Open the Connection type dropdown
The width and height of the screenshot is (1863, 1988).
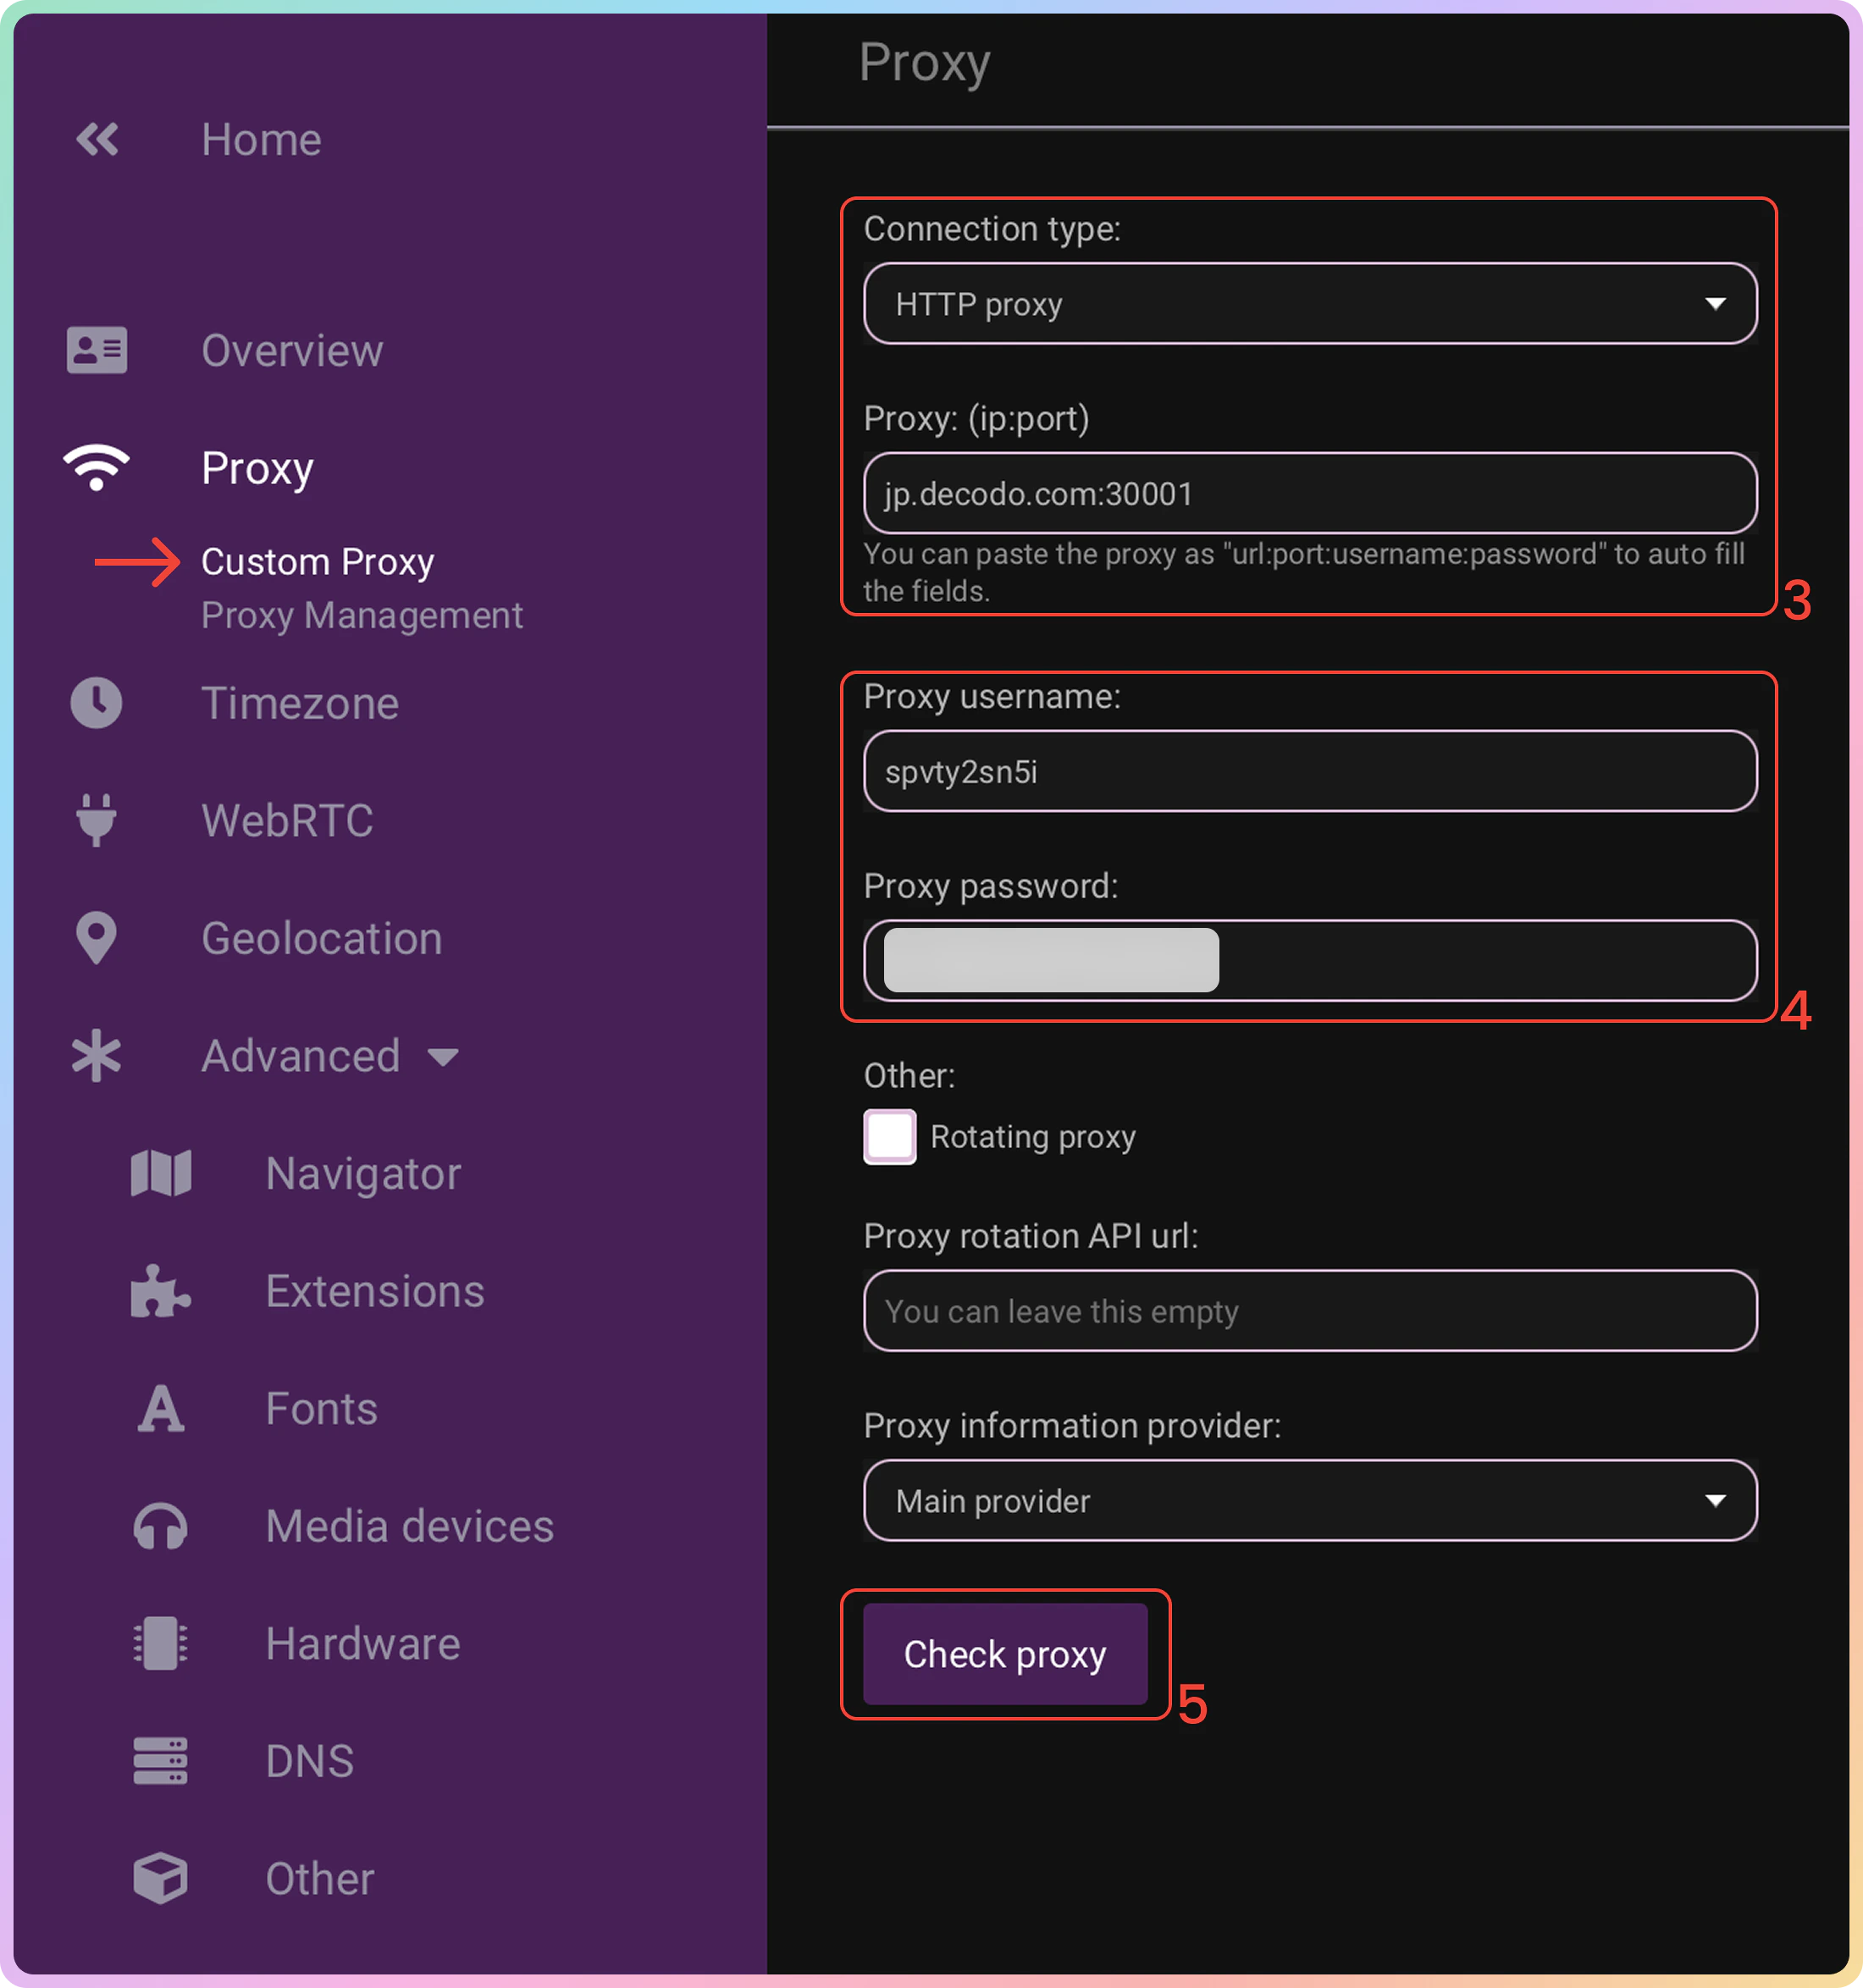pos(1309,304)
